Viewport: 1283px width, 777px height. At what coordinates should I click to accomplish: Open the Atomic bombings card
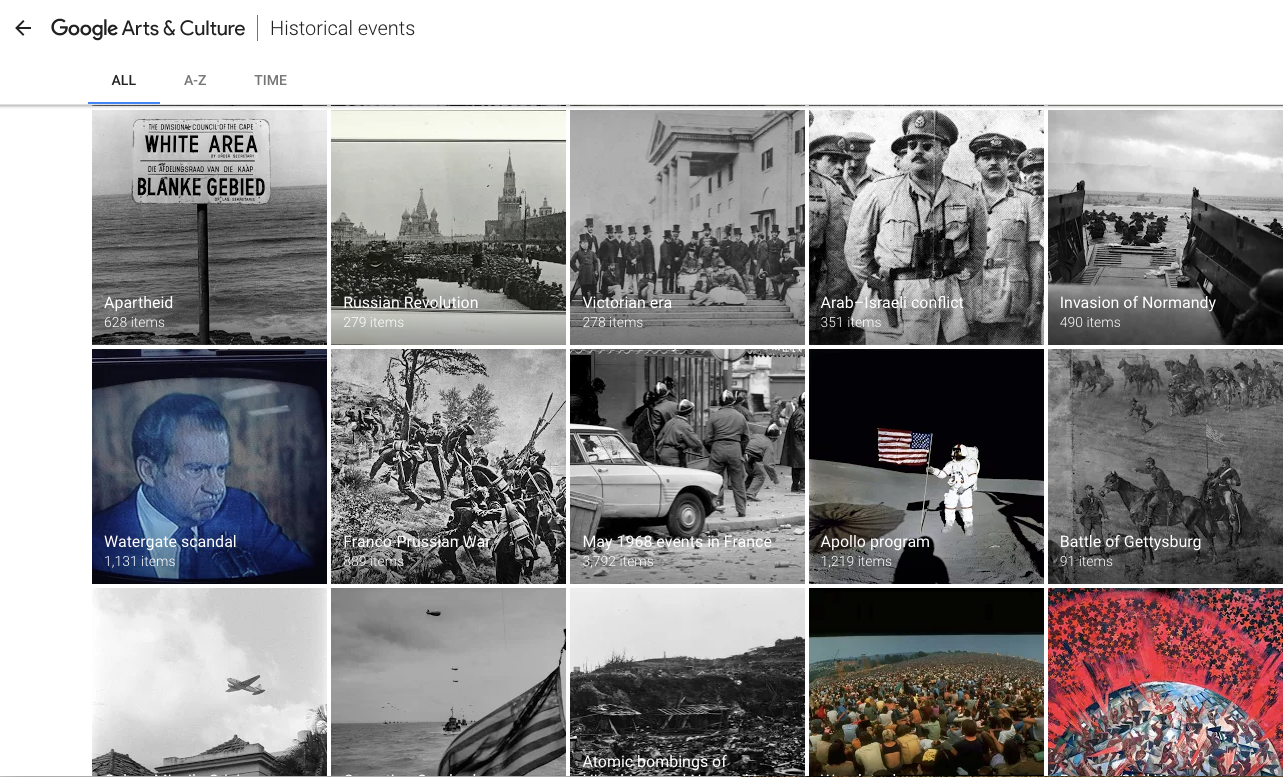coord(687,682)
